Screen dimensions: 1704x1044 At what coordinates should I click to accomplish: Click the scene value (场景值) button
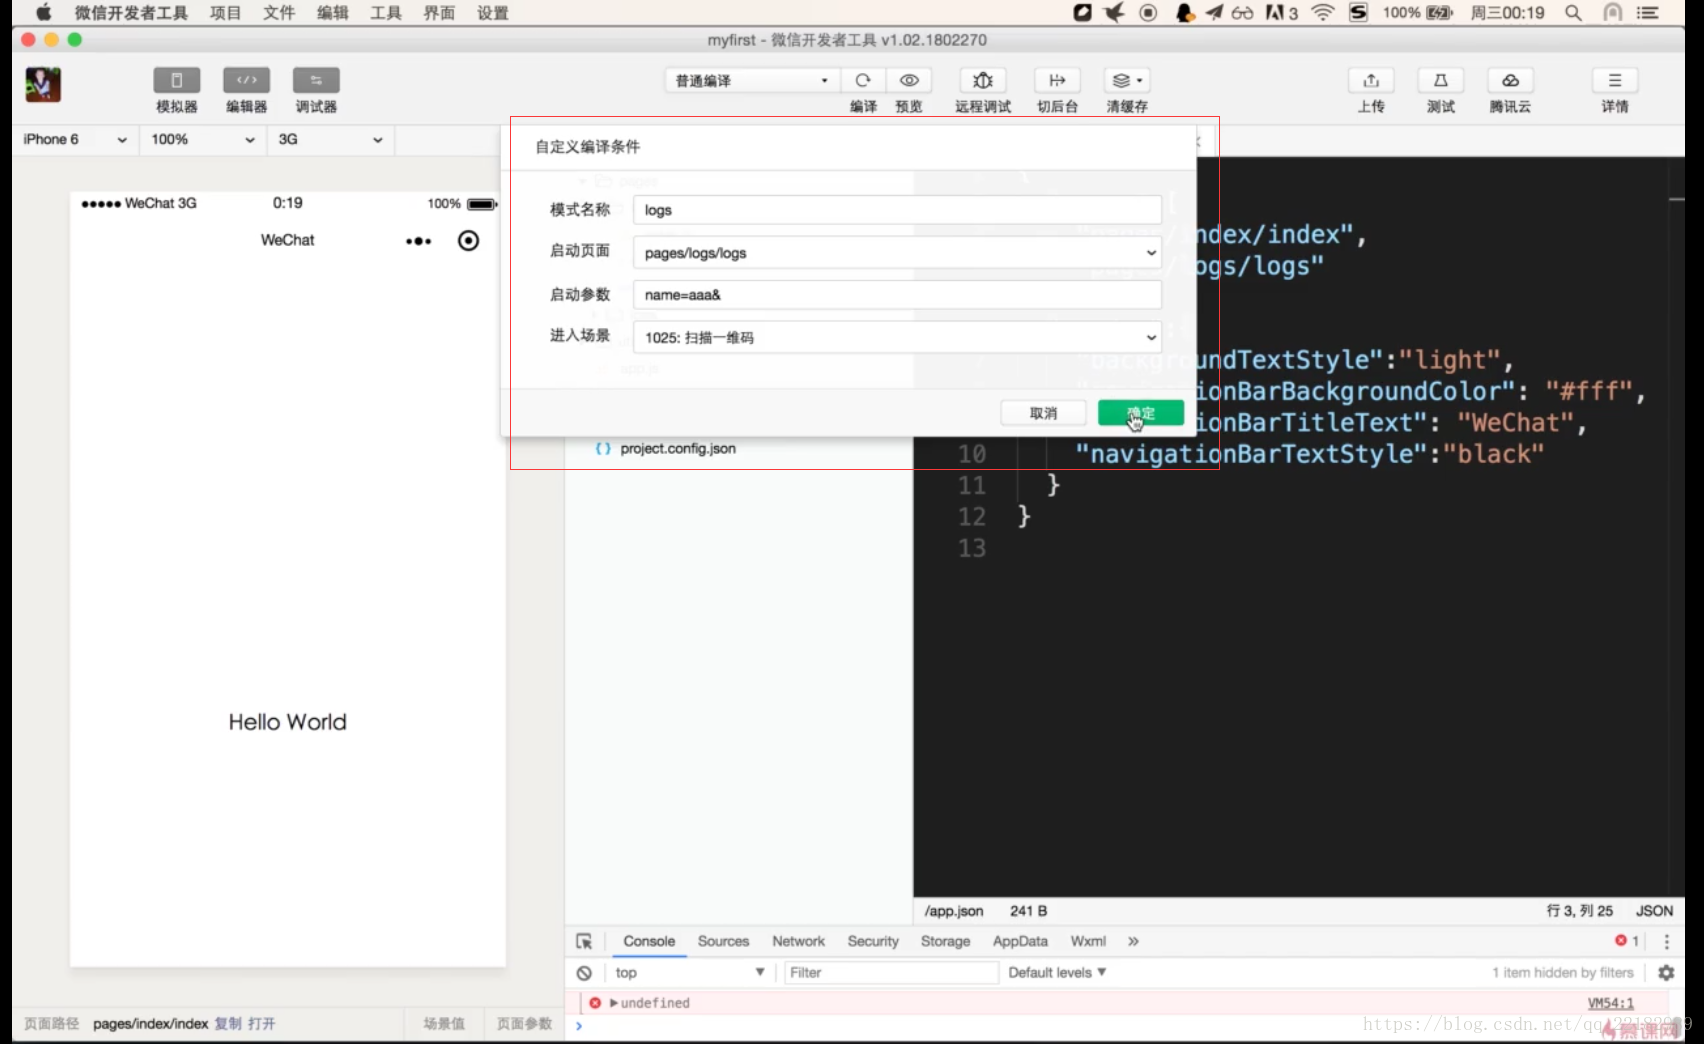pos(444,1024)
